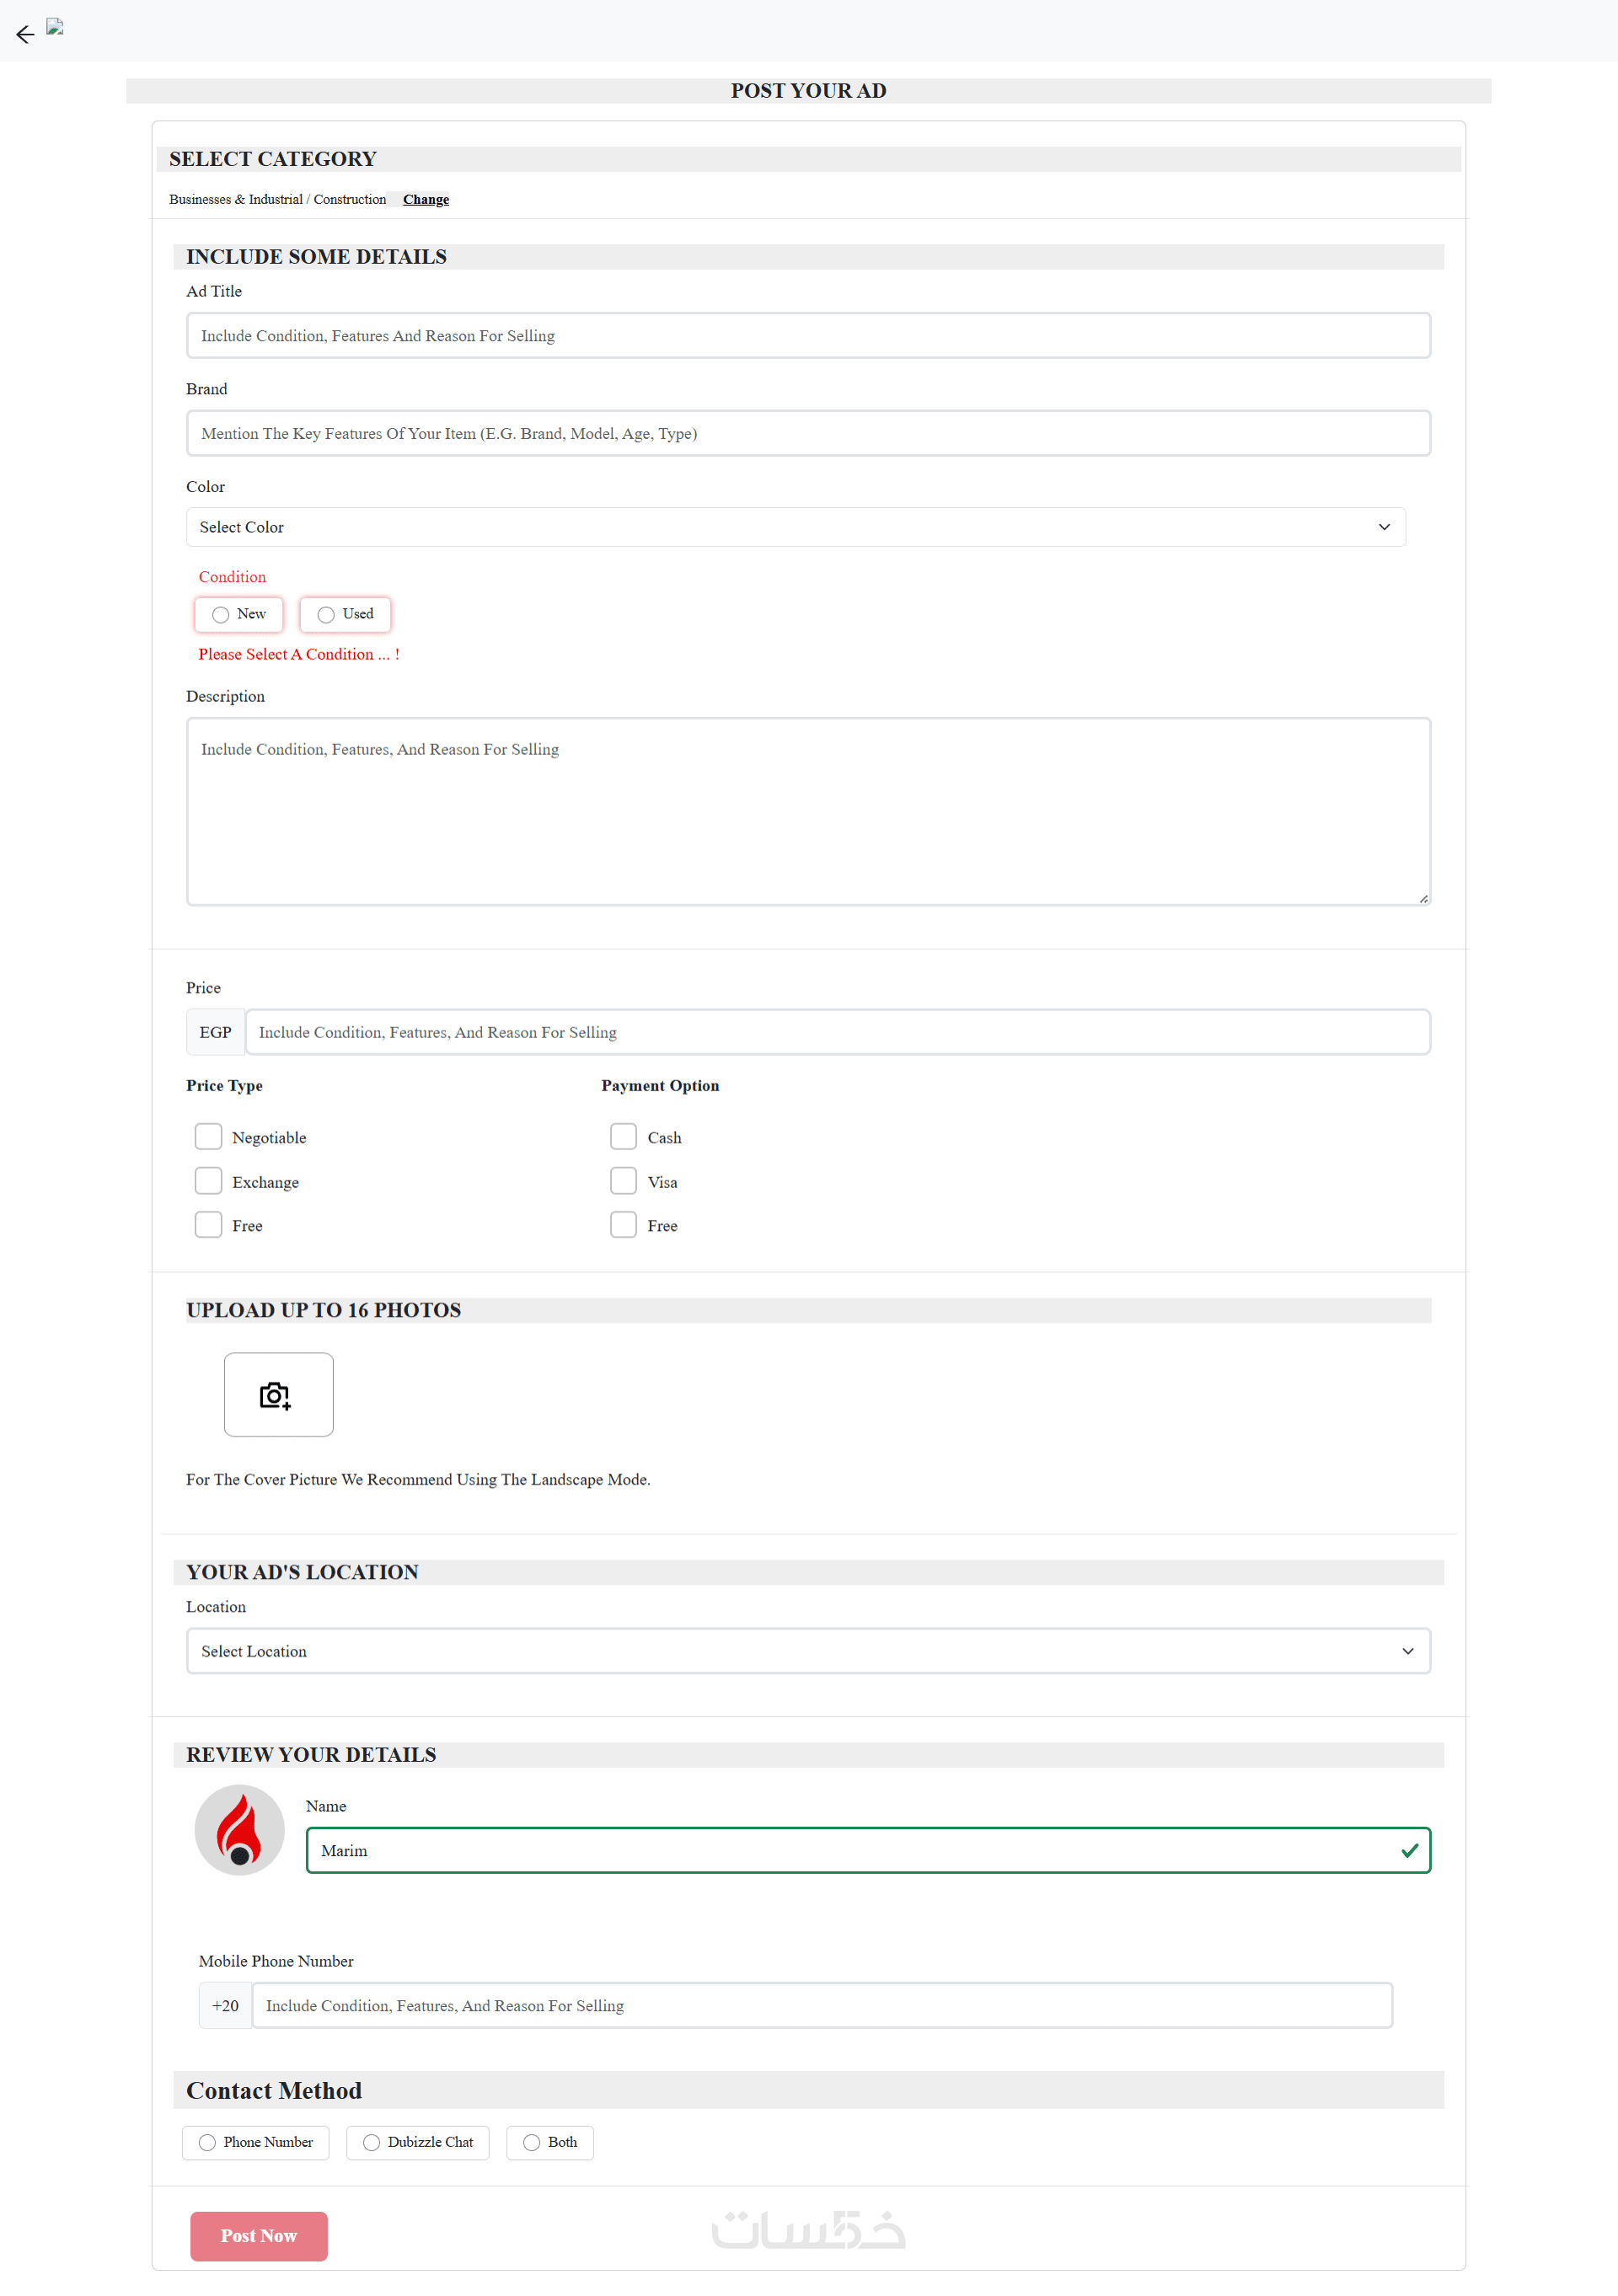
Task: Click the flame profile avatar
Action: pos(239,1829)
